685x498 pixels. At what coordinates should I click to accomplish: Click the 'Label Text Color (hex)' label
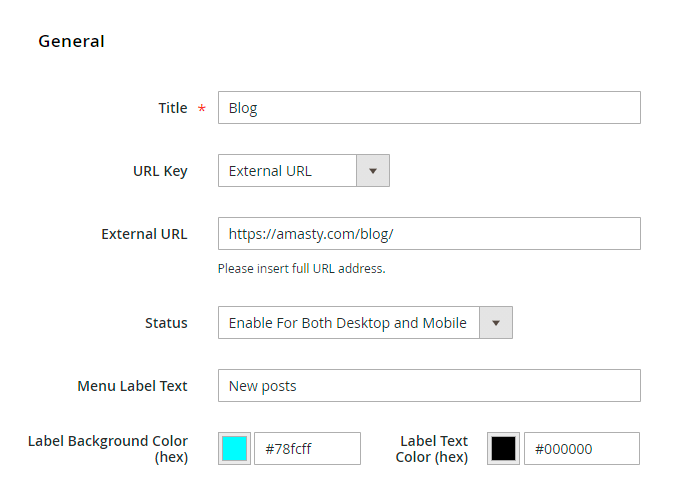(432, 449)
